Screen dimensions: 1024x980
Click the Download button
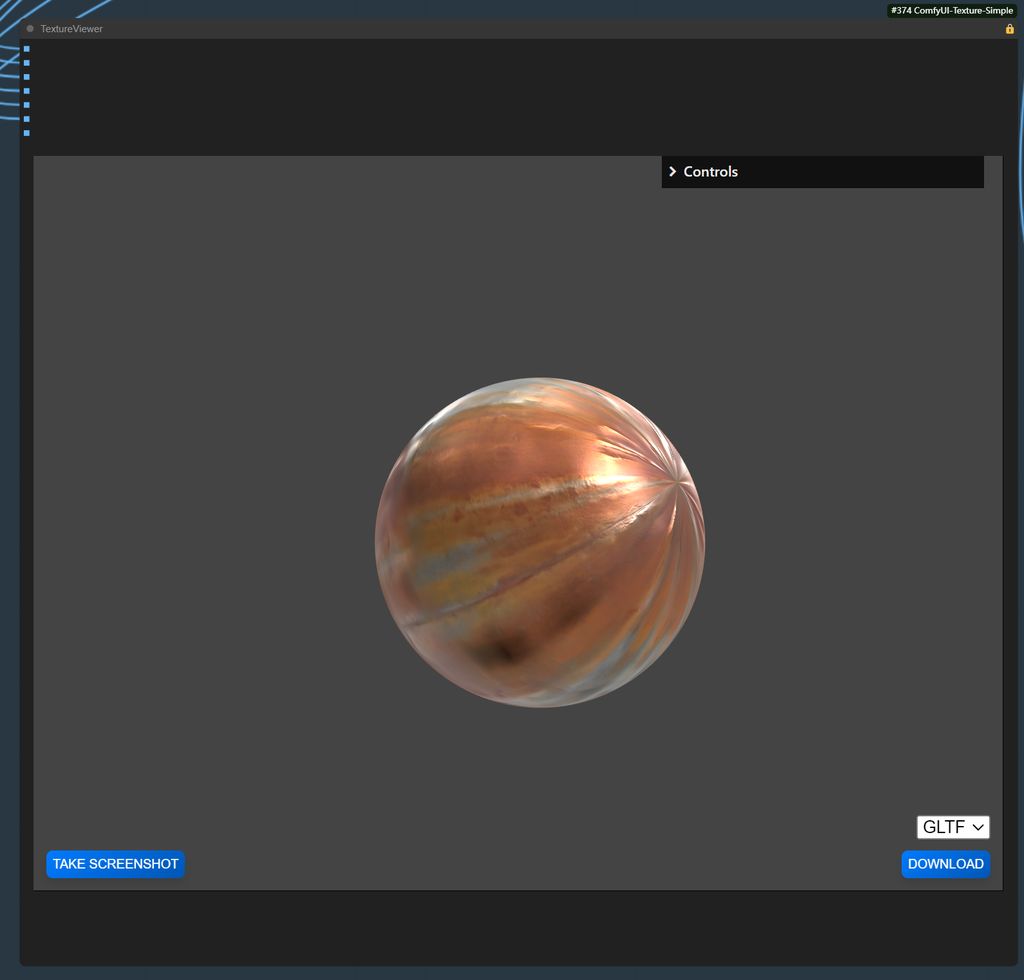pos(945,864)
